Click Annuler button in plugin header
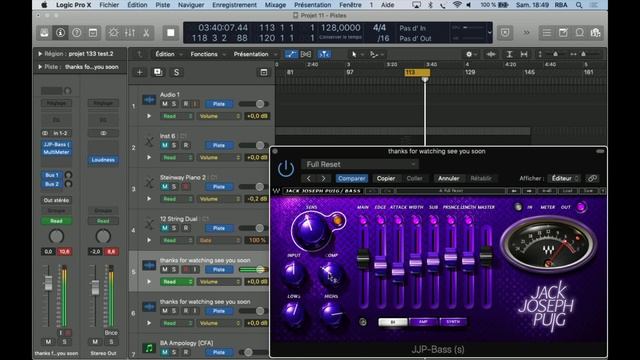This screenshot has width=640, height=360. coord(448,178)
